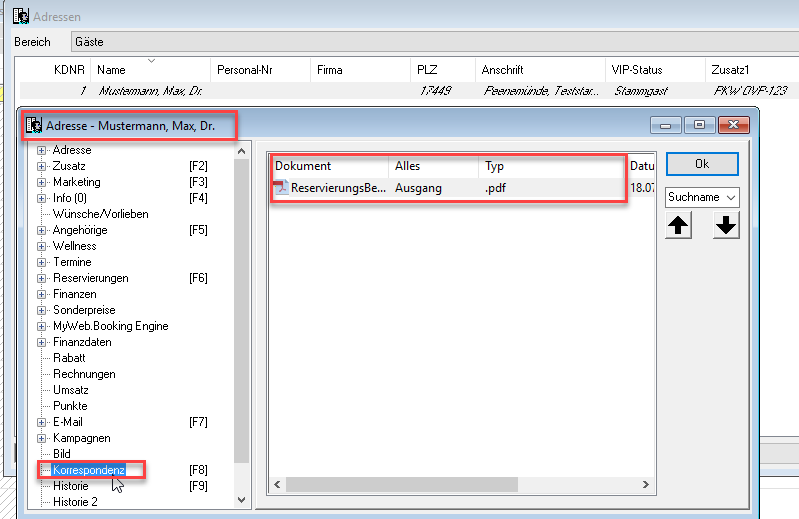Viewport: 799px width, 519px height.
Task: Select Historie [F9] in the tree
Action: tap(71, 486)
